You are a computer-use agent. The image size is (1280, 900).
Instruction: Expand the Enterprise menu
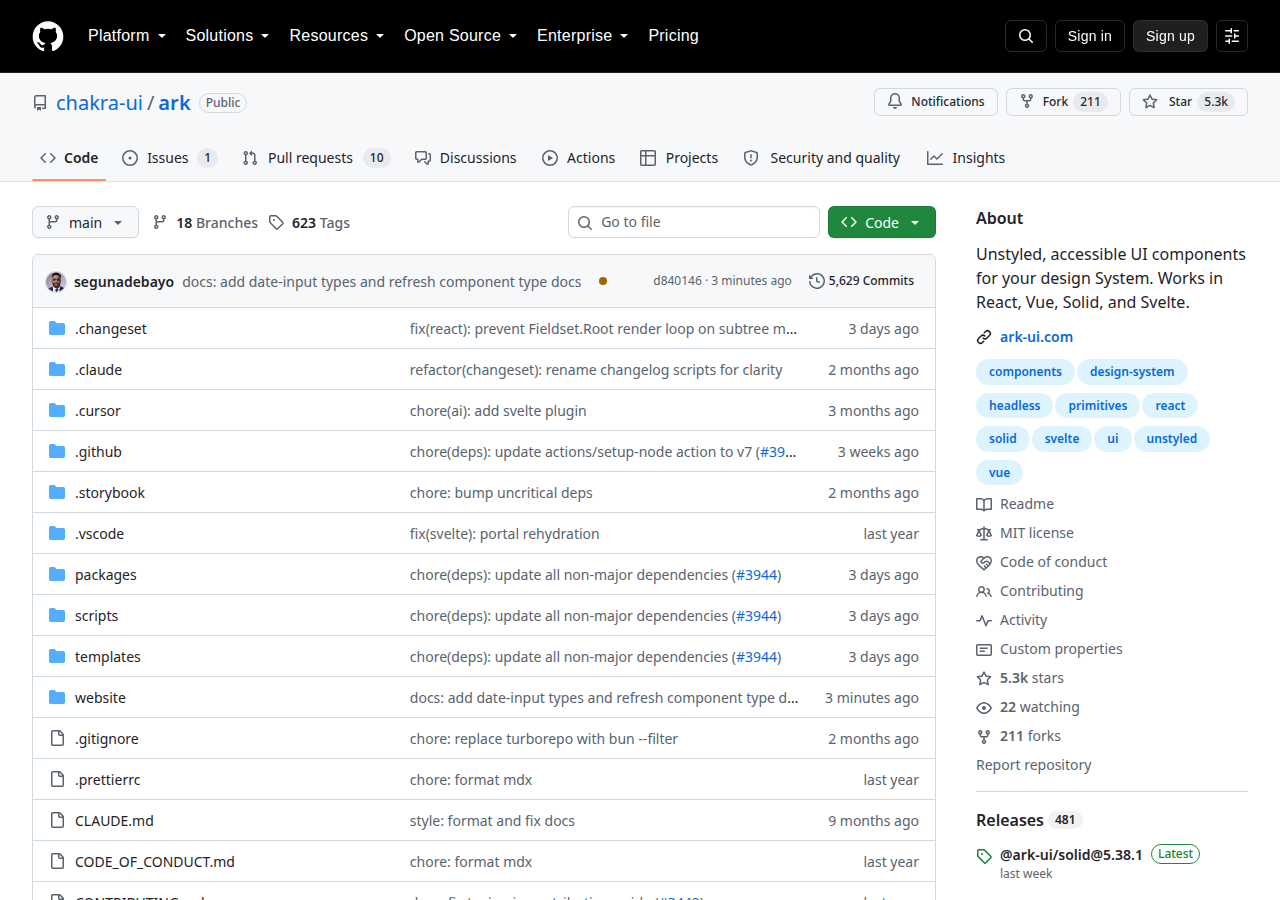pyautogui.click(x=582, y=36)
